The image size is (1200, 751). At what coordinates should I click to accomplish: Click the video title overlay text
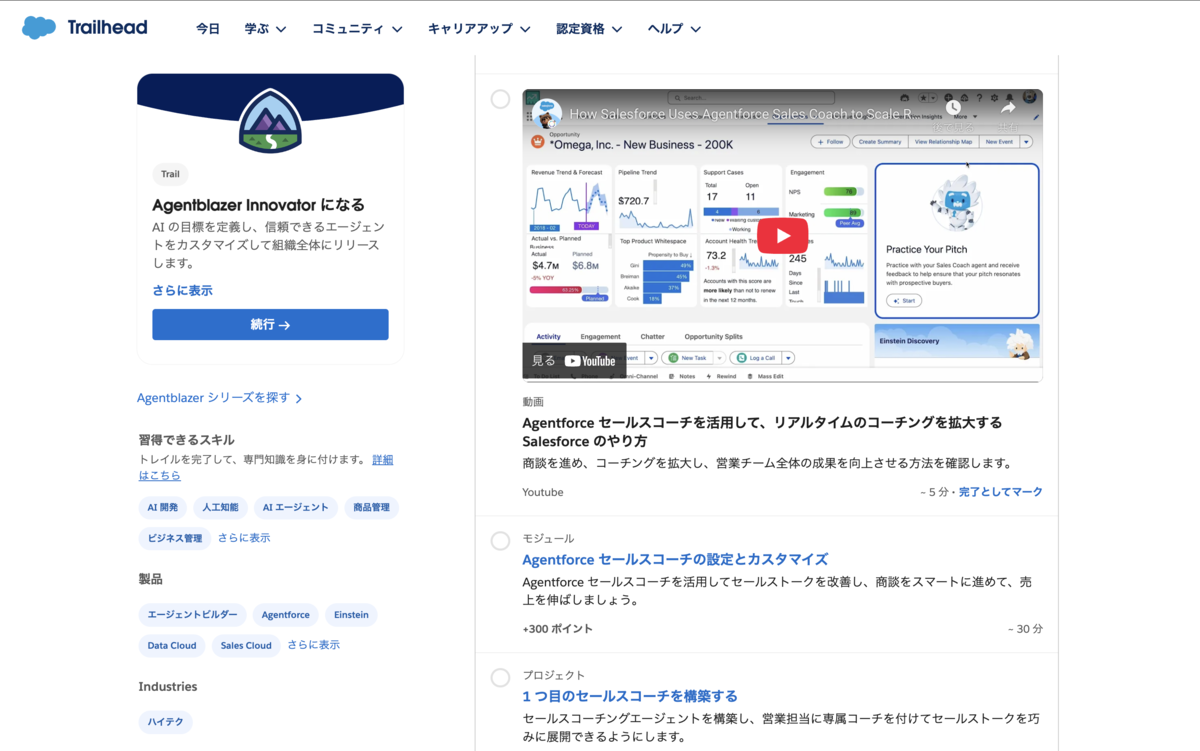pyautogui.click(x=740, y=114)
